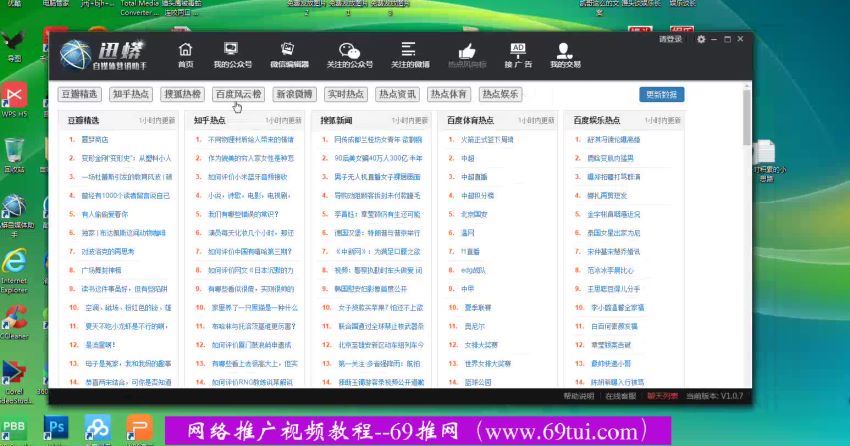Switch to the 百度风云榜 tab

[x=239, y=94]
